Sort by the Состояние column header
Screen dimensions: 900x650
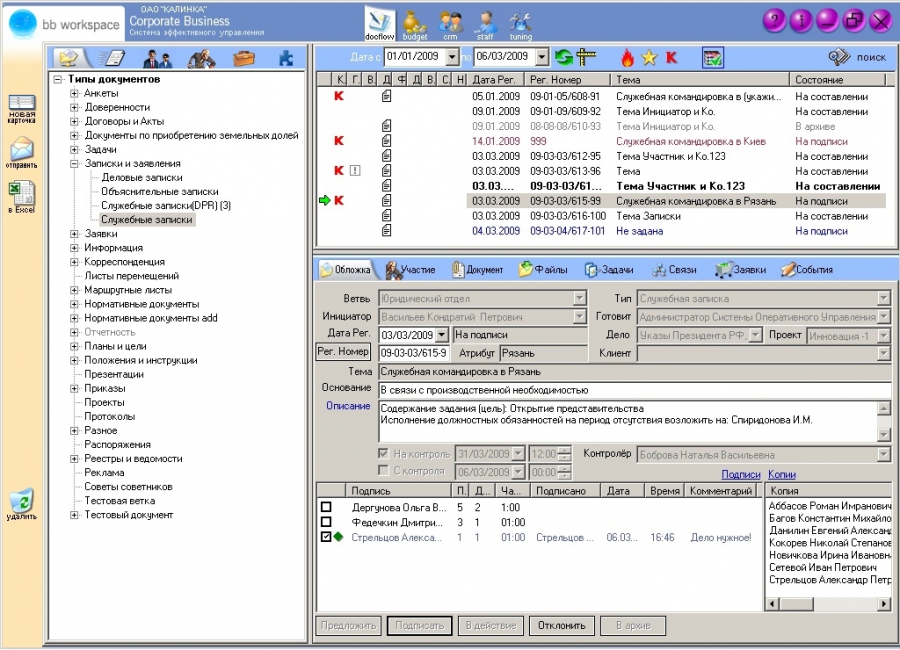(x=838, y=80)
